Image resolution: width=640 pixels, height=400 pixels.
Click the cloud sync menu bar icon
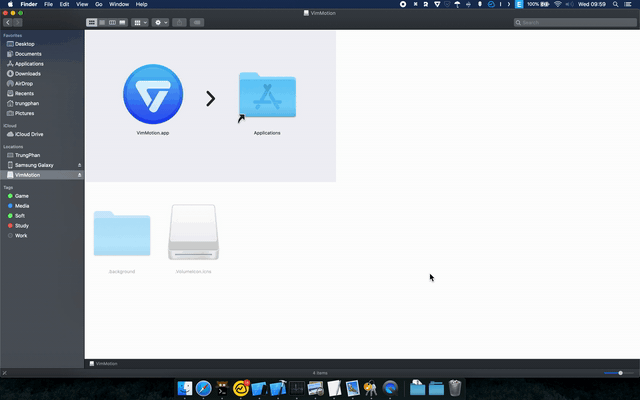click(491, 4)
